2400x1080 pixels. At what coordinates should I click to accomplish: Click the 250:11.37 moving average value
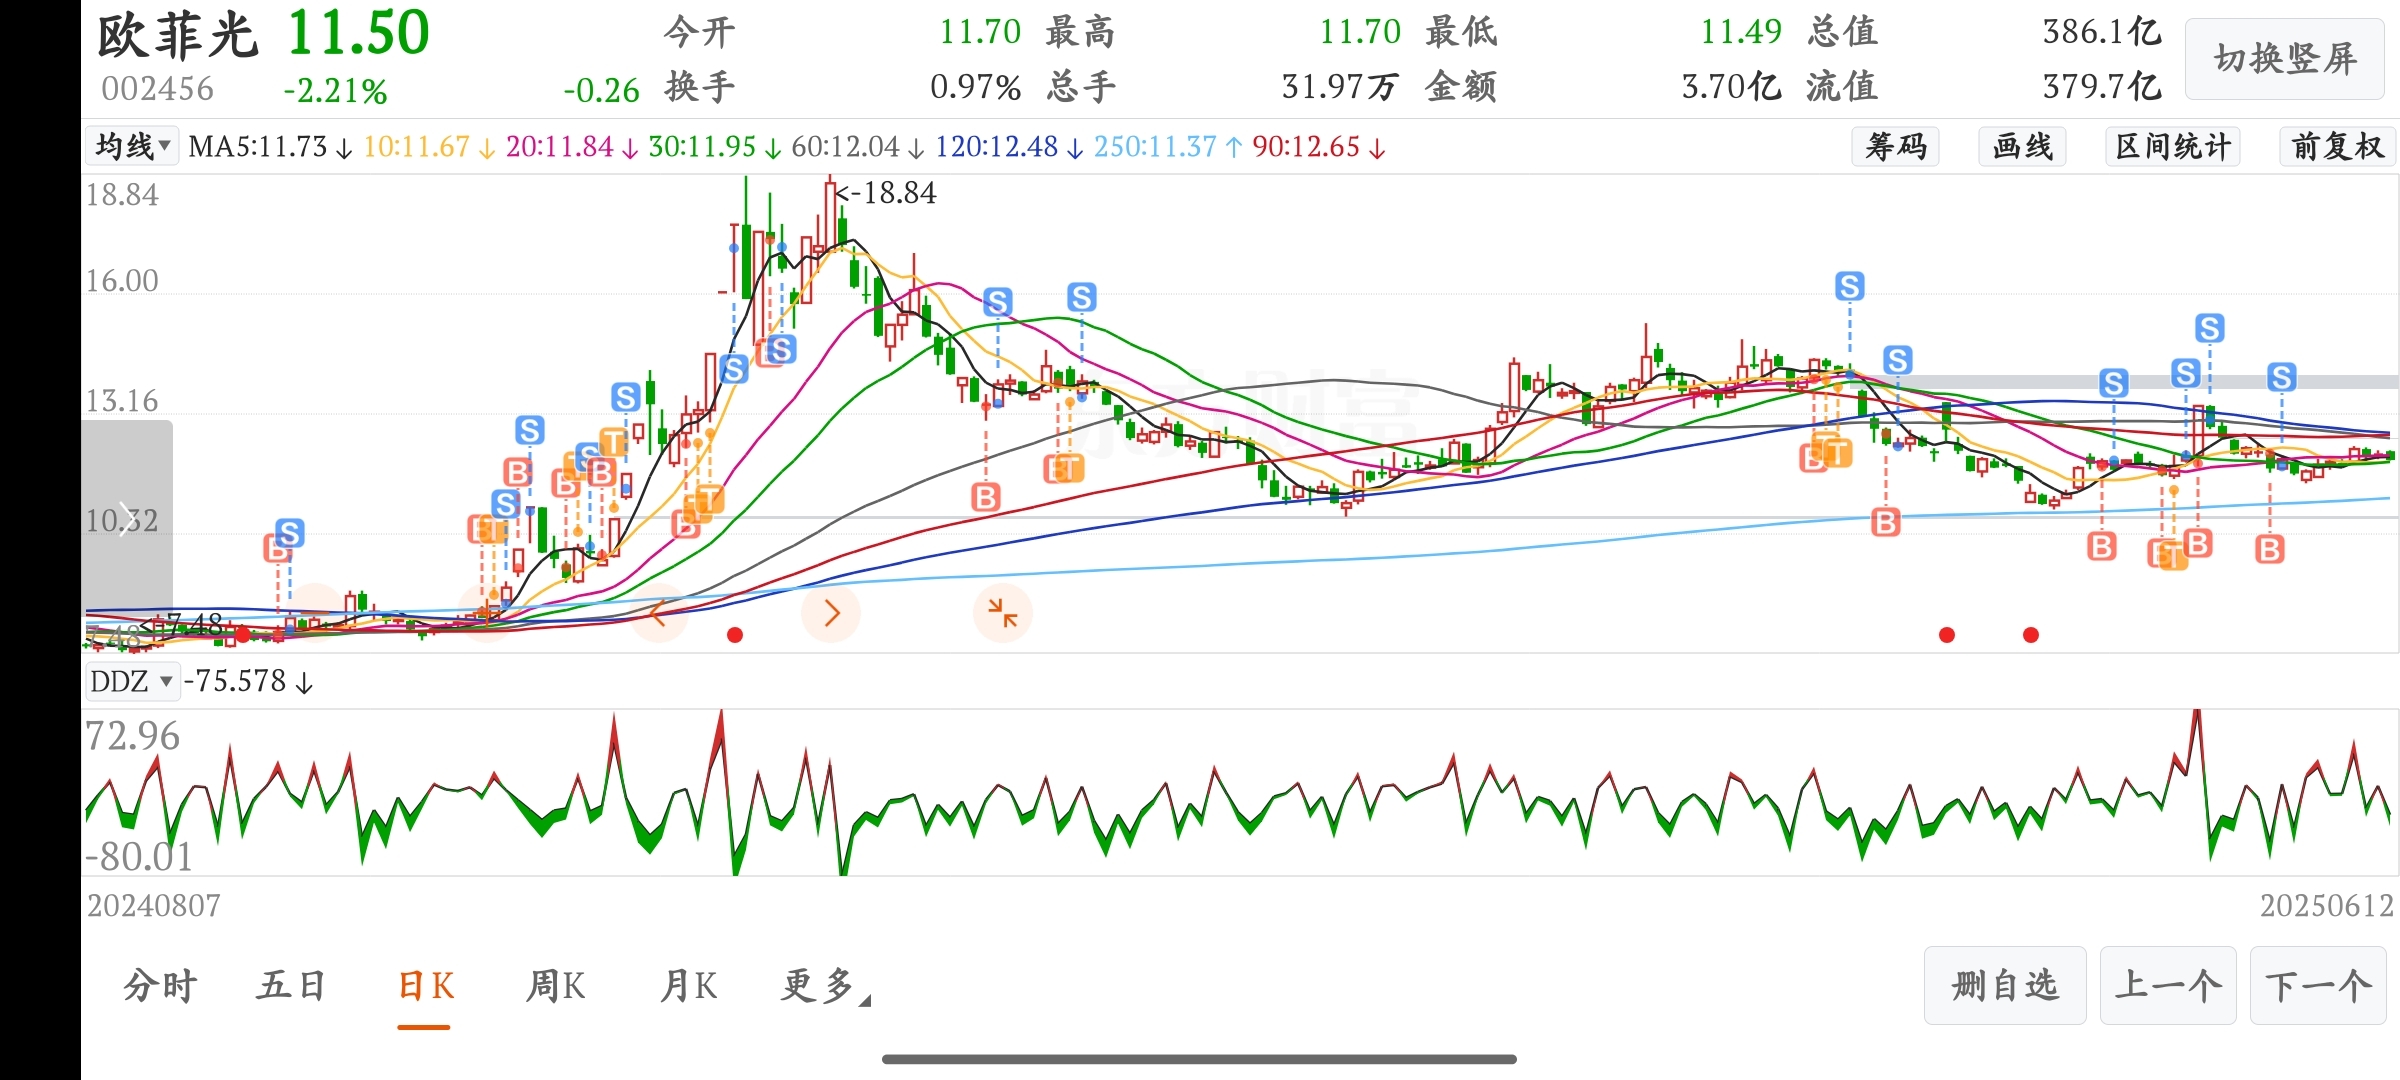click(x=1167, y=147)
